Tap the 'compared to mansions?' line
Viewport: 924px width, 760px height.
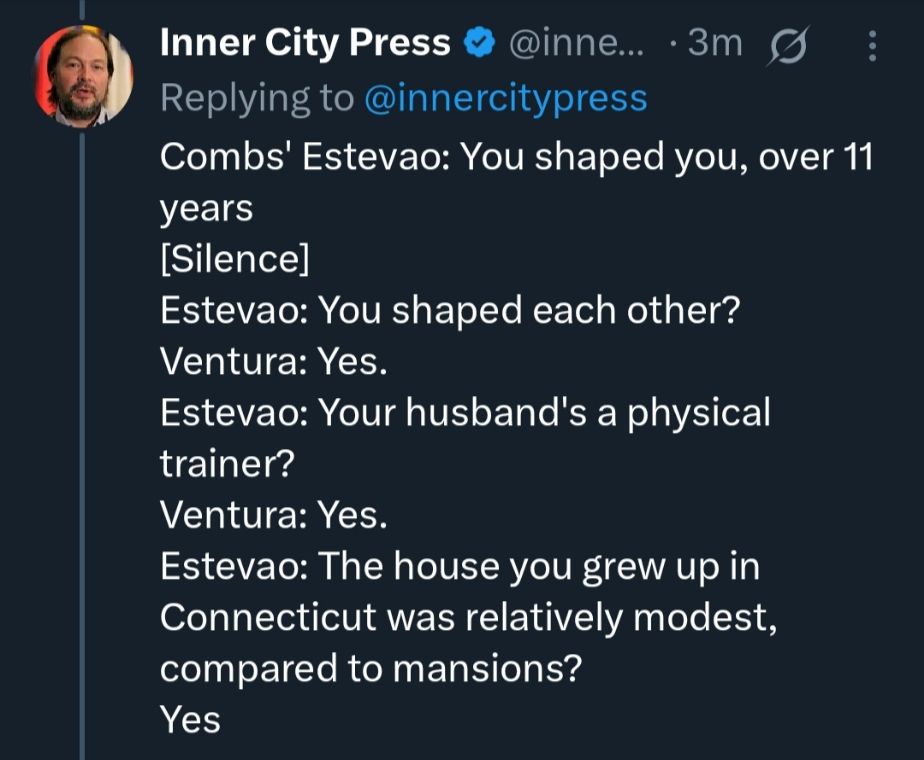(x=370, y=668)
